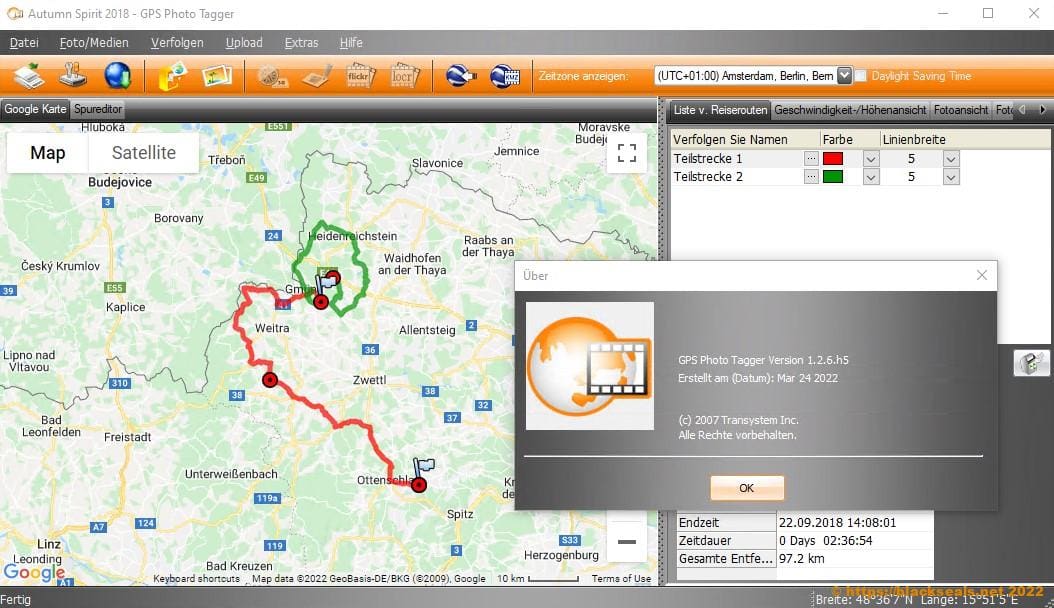
Task: Click ellipsis button next to Teilstrecke 1
Action: (x=810, y=159)
